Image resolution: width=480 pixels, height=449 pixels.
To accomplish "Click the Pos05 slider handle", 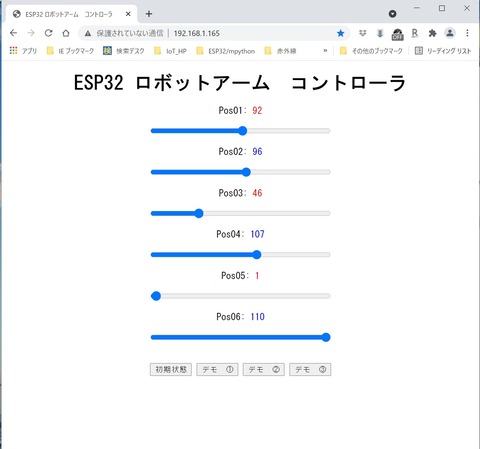I will point(156,296).
